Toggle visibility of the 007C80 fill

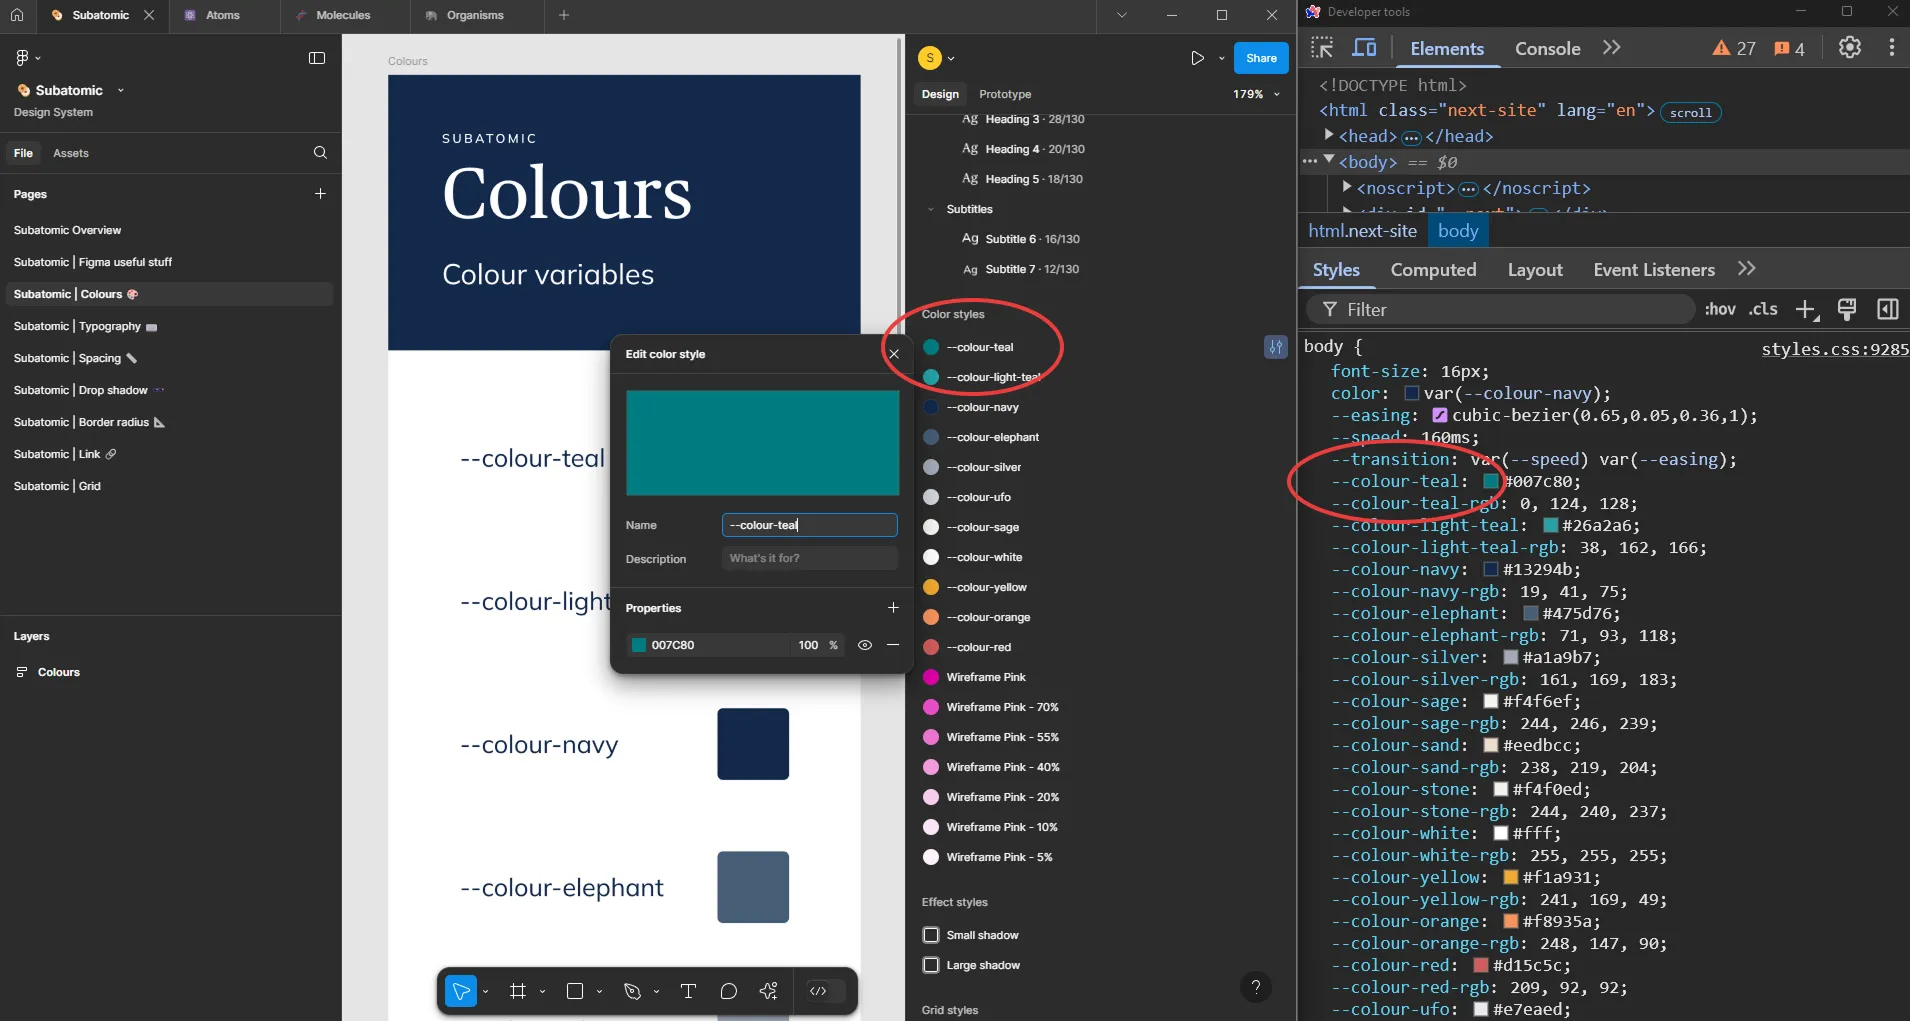[x=865, y=645]
